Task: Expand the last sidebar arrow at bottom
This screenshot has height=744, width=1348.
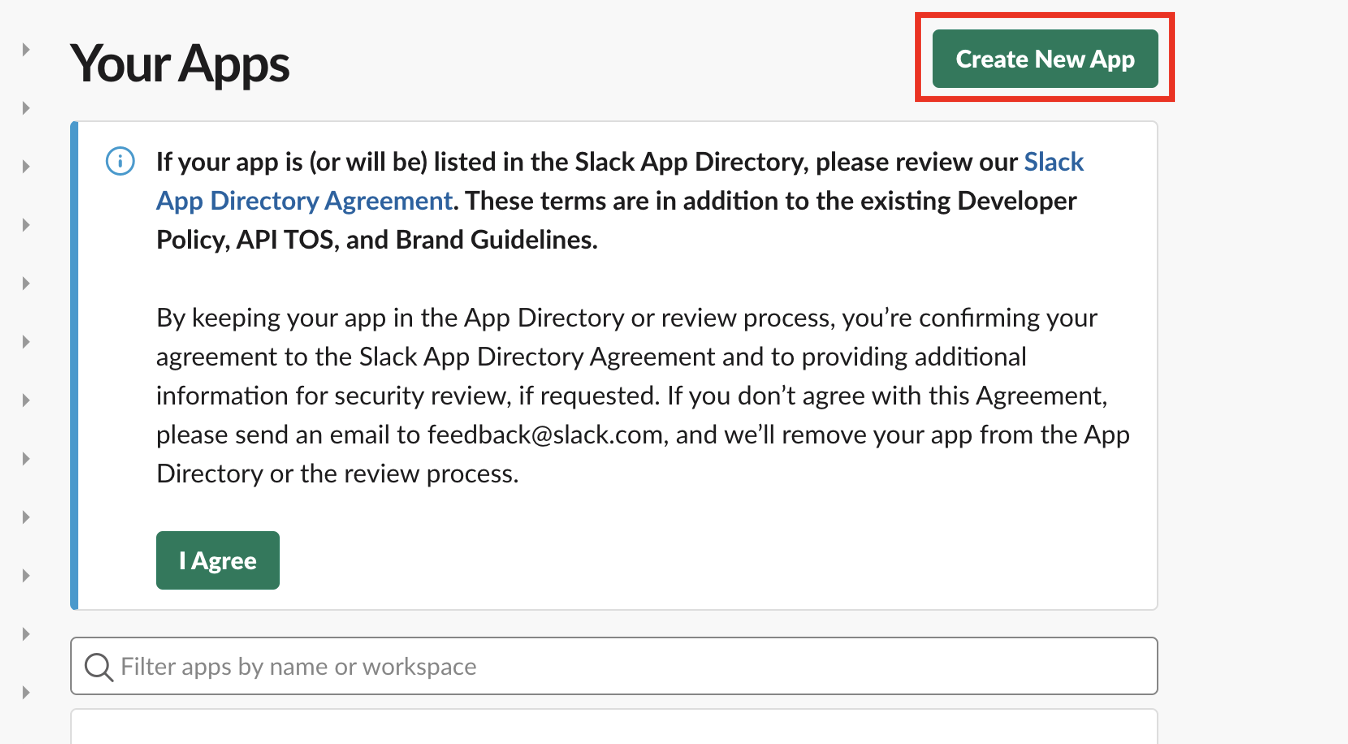Action: pos(27,692)
